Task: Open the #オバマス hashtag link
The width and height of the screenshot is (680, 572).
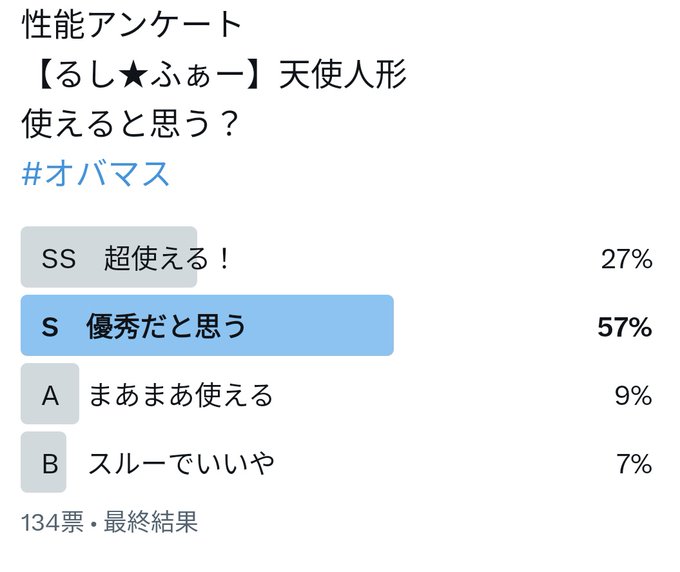Action: 95,174
